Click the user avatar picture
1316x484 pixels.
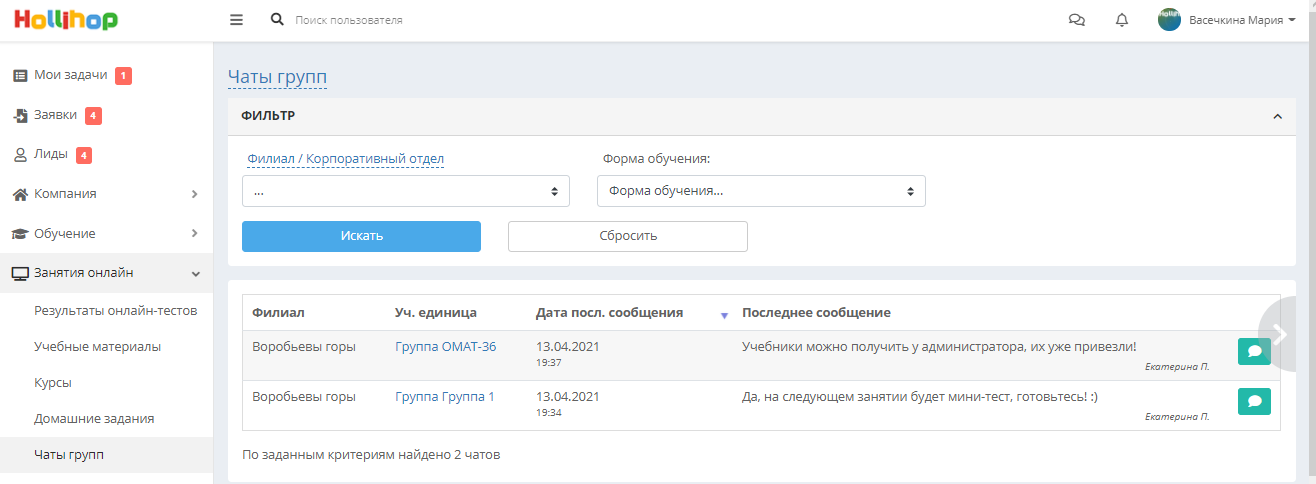[1169, 20]
